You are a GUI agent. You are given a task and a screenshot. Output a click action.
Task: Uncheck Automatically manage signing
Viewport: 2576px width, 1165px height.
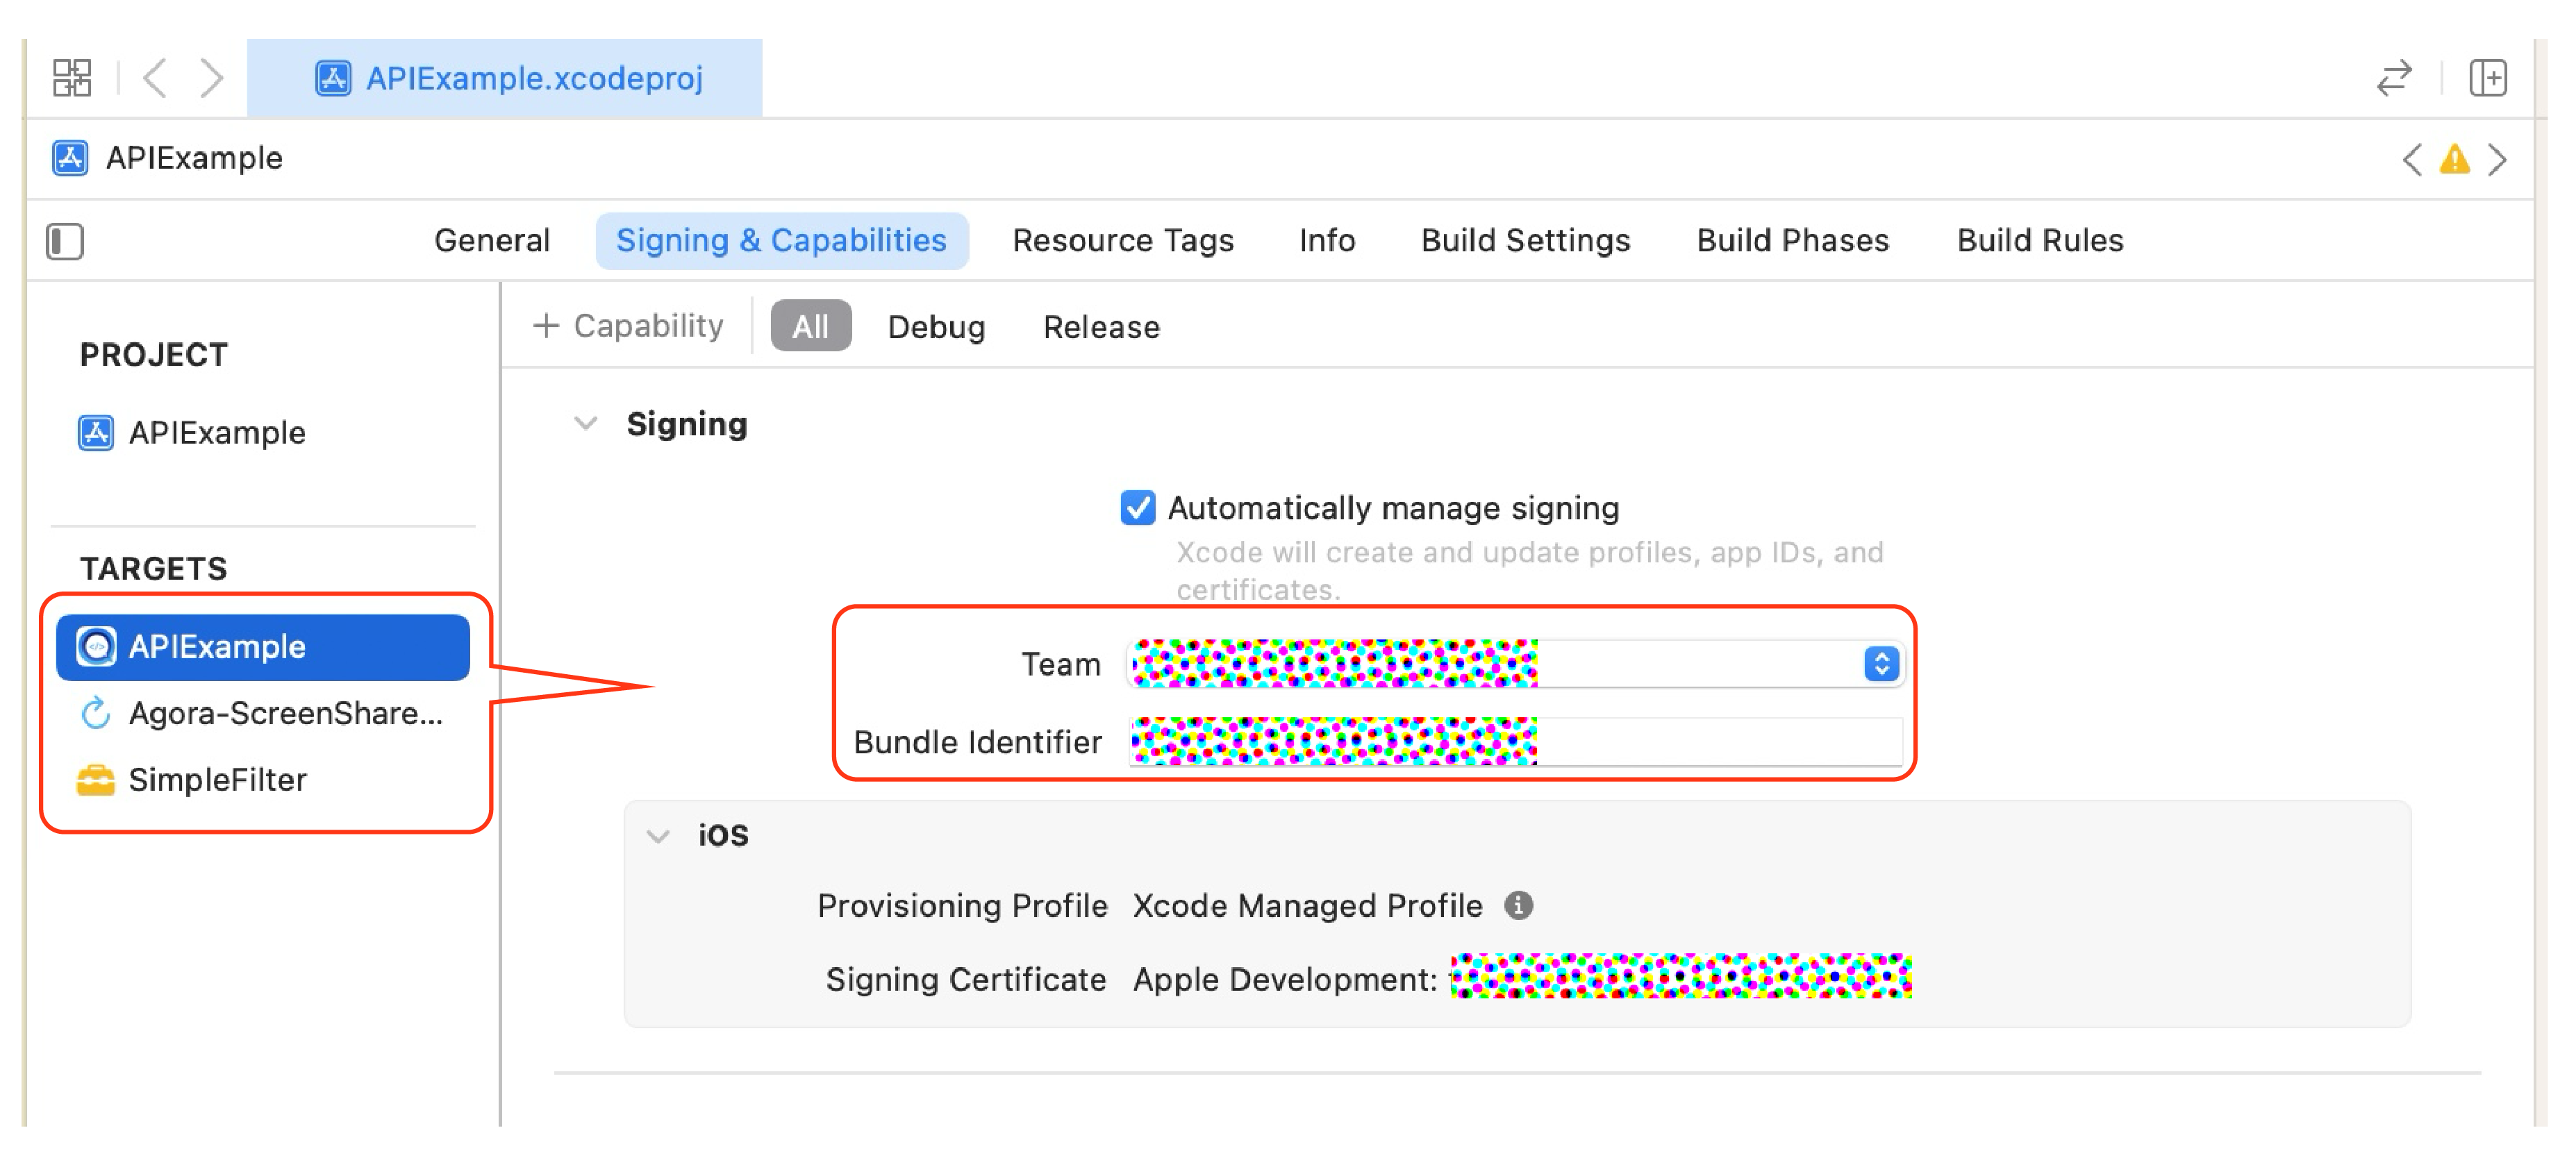click(x=1137, y=508)
